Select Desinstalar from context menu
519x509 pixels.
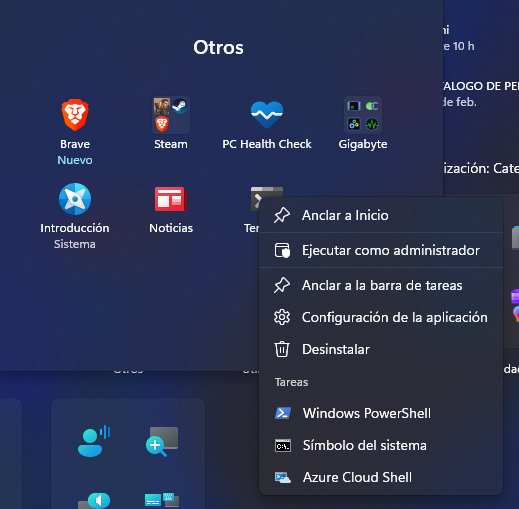point(381,349)
